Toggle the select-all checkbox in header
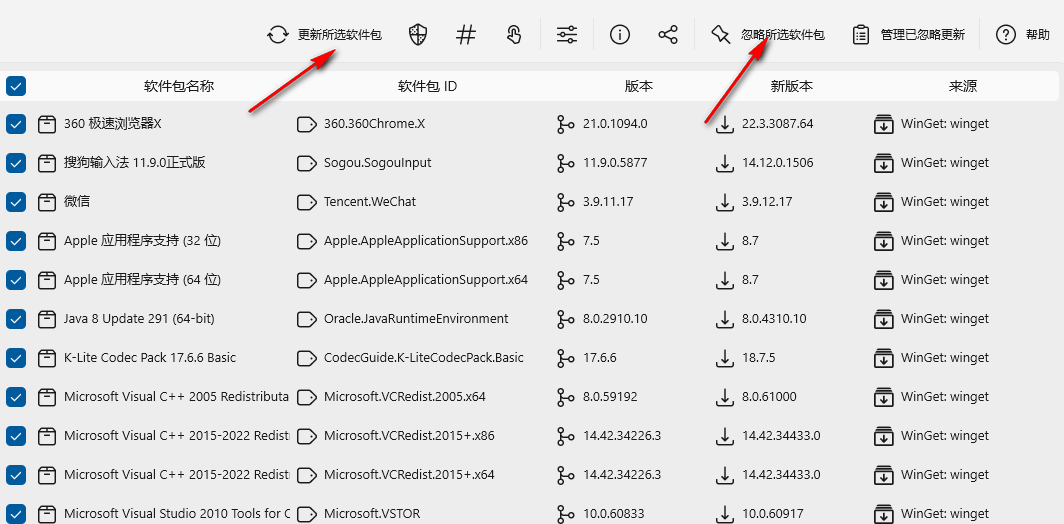 16,86
